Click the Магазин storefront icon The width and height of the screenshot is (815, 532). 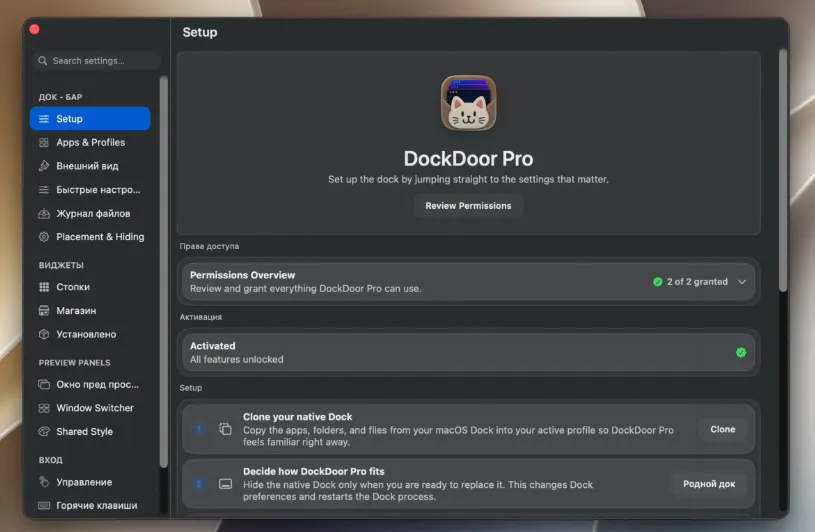(44, 311)
